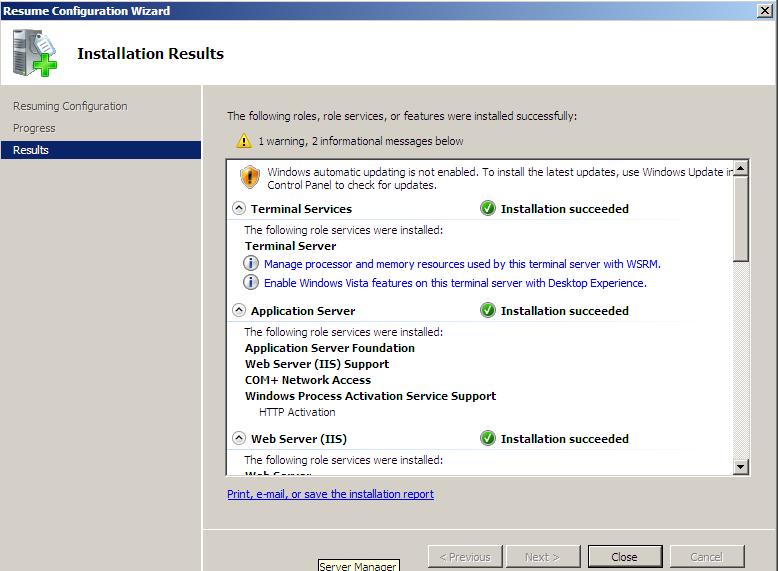This screenshot has width=778, height=571.
Task: Select the Resuming Configuration step
Action: (70, 106)
